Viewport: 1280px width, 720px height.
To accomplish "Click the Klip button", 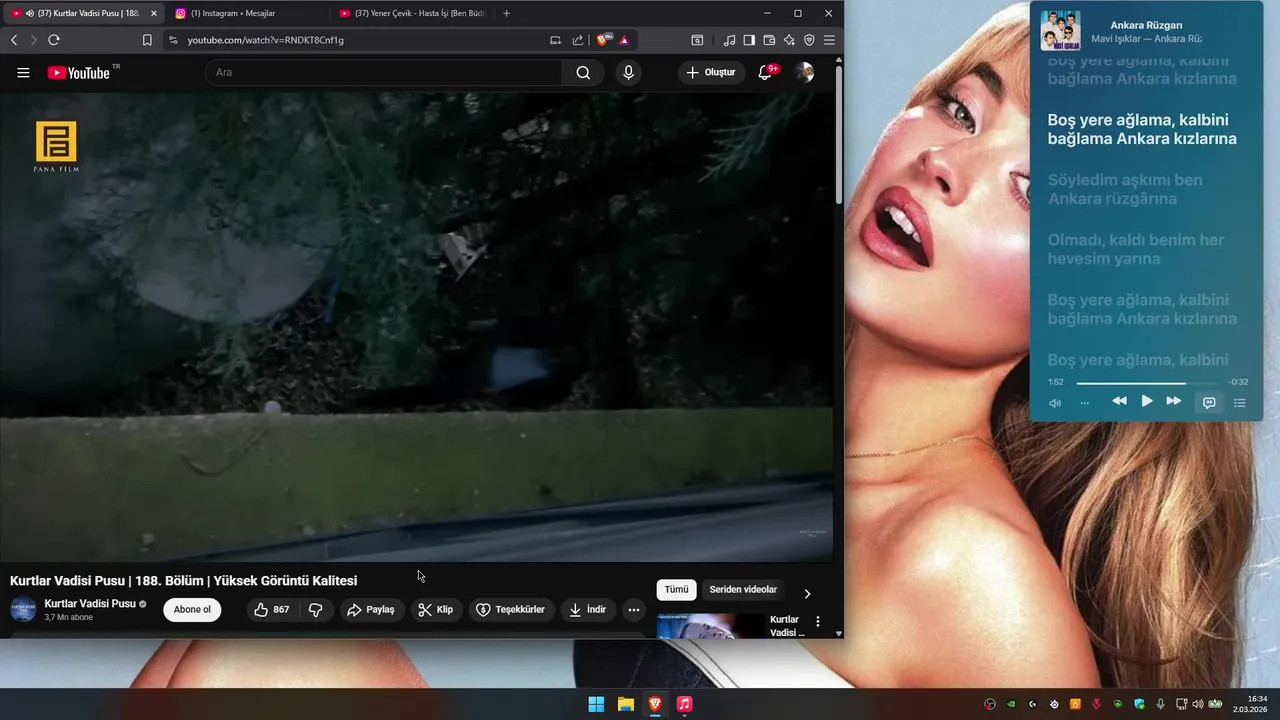I will 436,610.
